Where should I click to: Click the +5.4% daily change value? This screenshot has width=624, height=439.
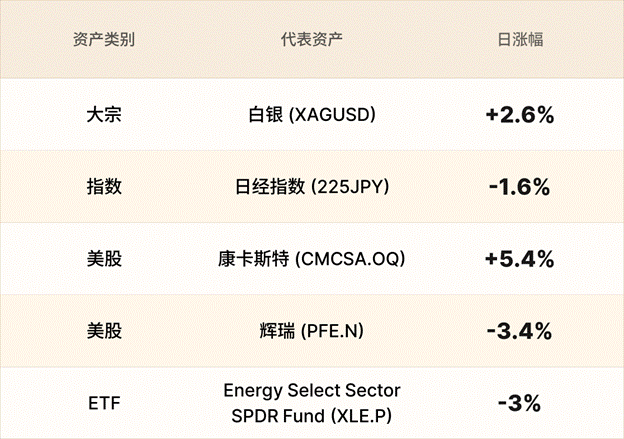coord(520,259)
